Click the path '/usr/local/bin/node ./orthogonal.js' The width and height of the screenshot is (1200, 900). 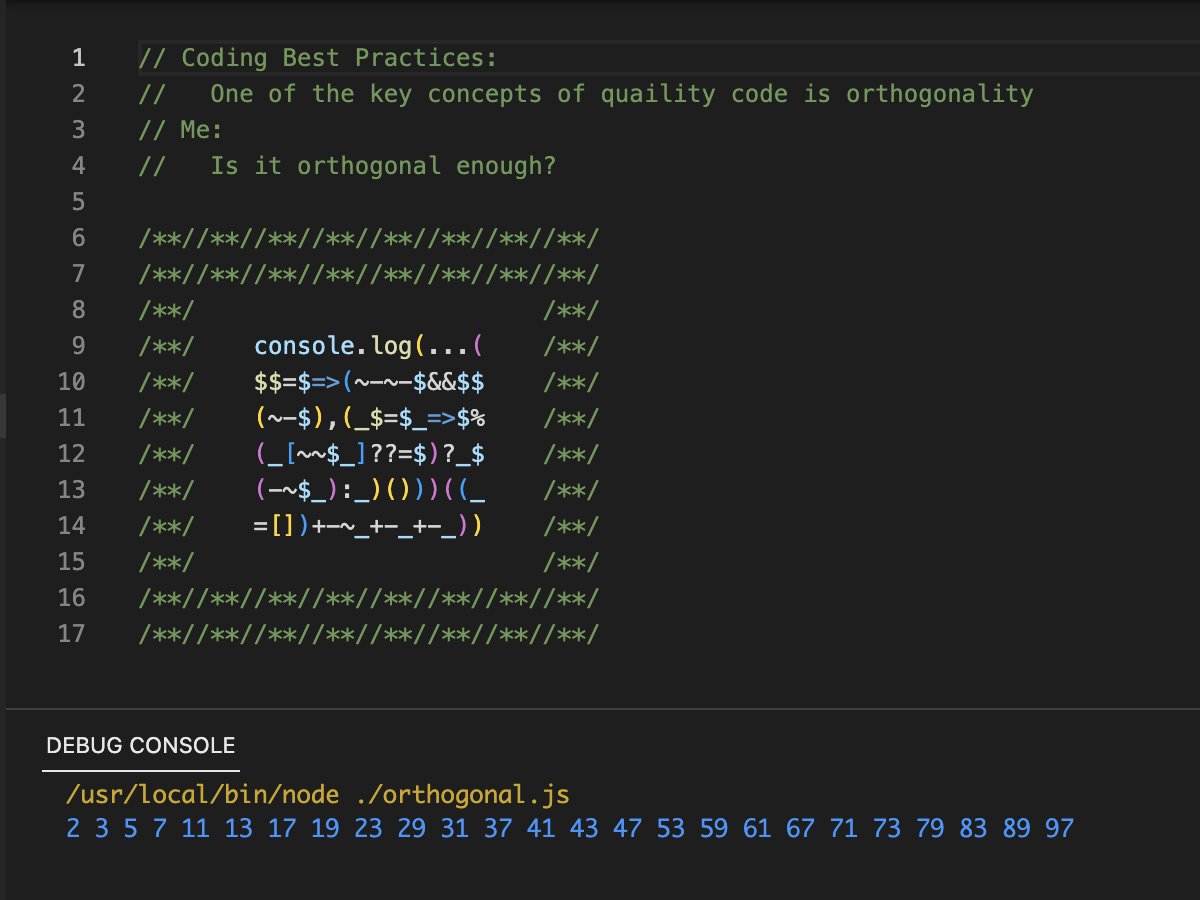click(320, 793)
